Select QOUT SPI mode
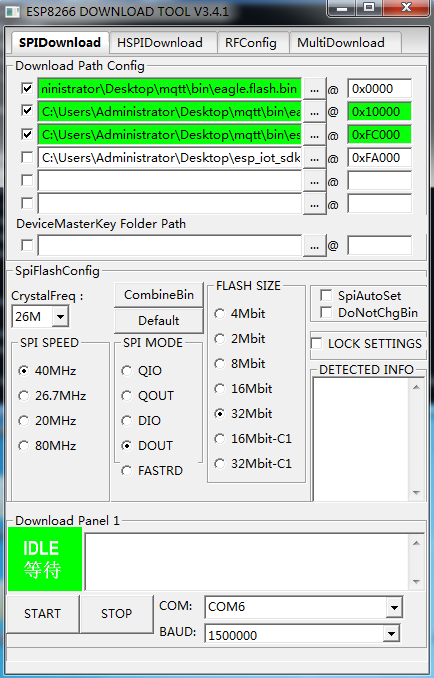The image size is (434, 678). [148, 396]
